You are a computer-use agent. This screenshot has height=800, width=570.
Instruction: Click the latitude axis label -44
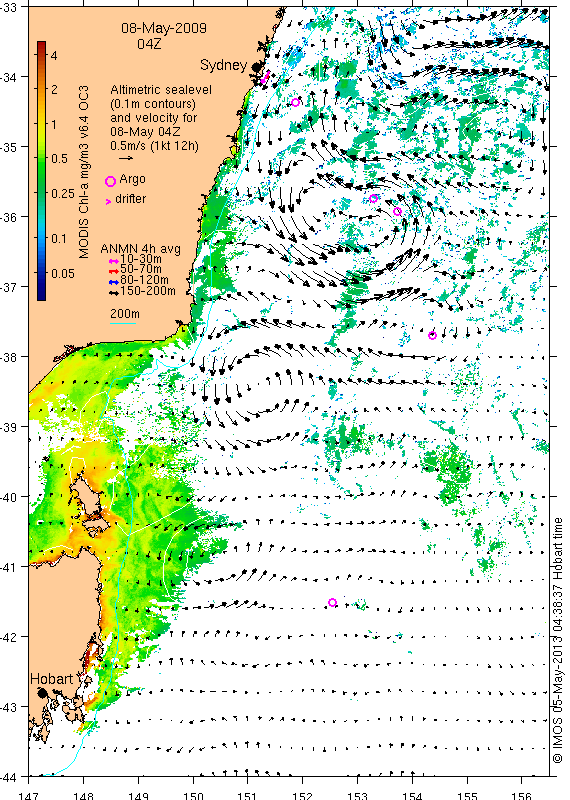[x=8, y=777]
